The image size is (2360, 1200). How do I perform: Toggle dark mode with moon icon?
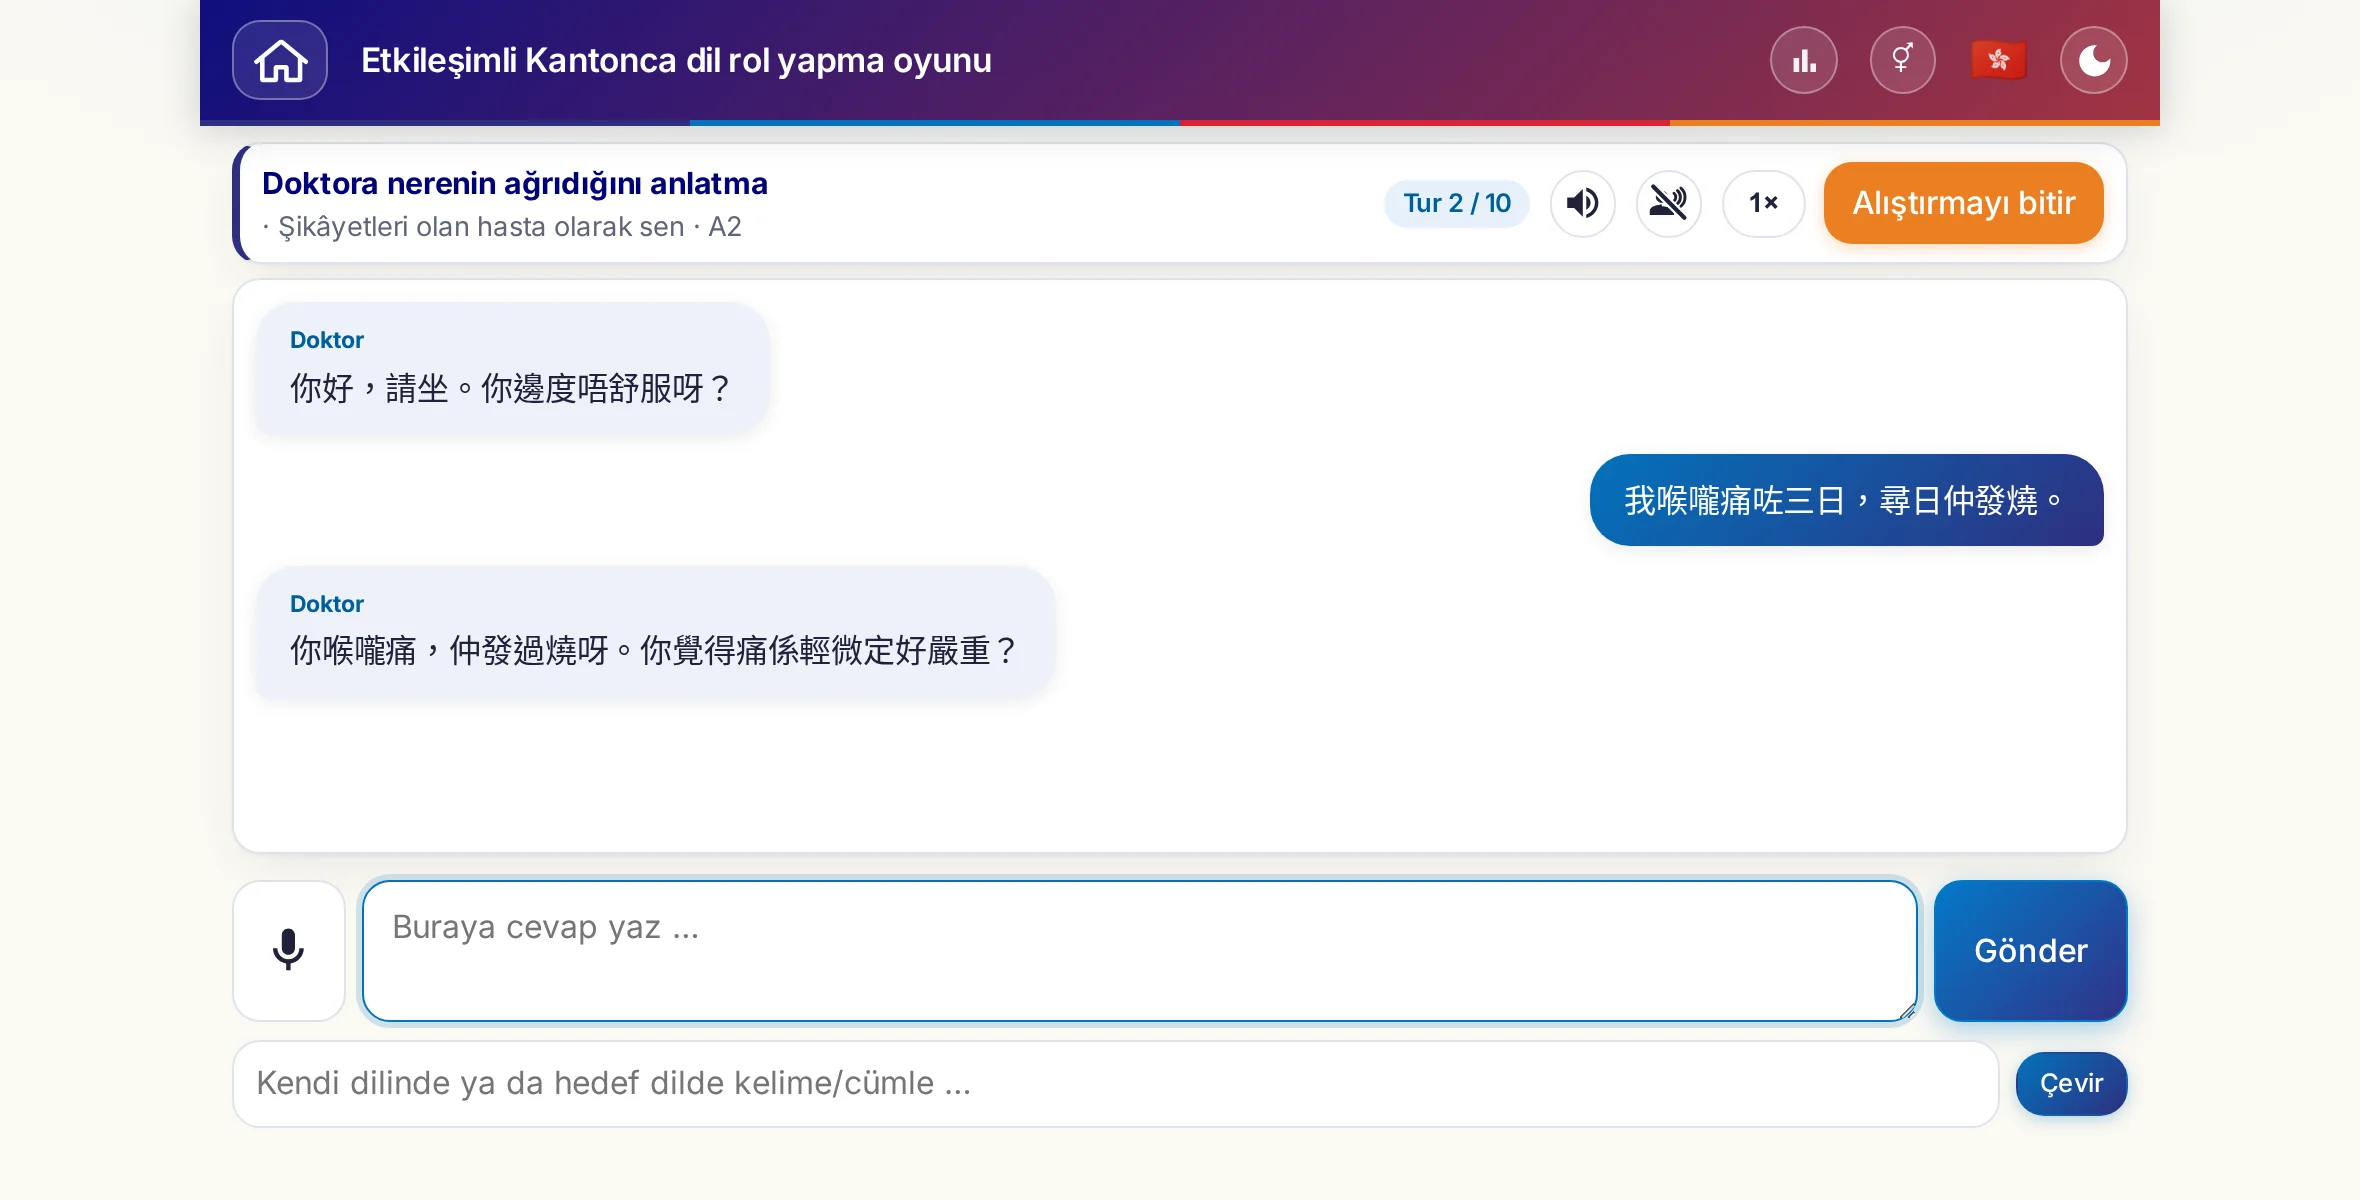coord(2094,60)
